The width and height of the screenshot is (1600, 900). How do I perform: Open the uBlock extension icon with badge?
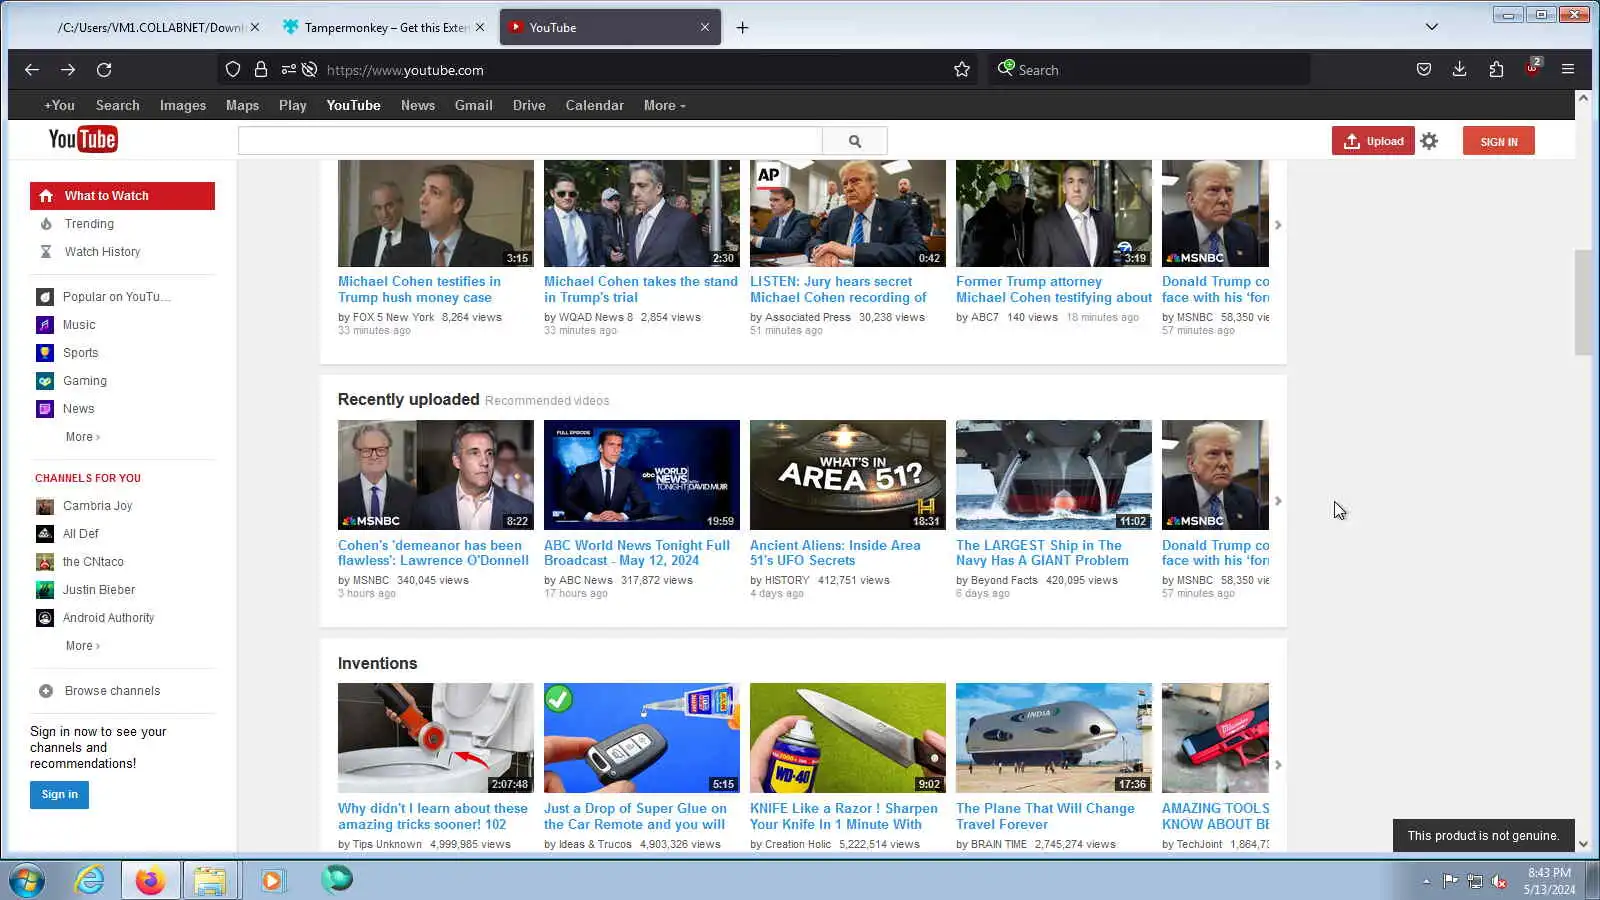tap(1532, 68)
